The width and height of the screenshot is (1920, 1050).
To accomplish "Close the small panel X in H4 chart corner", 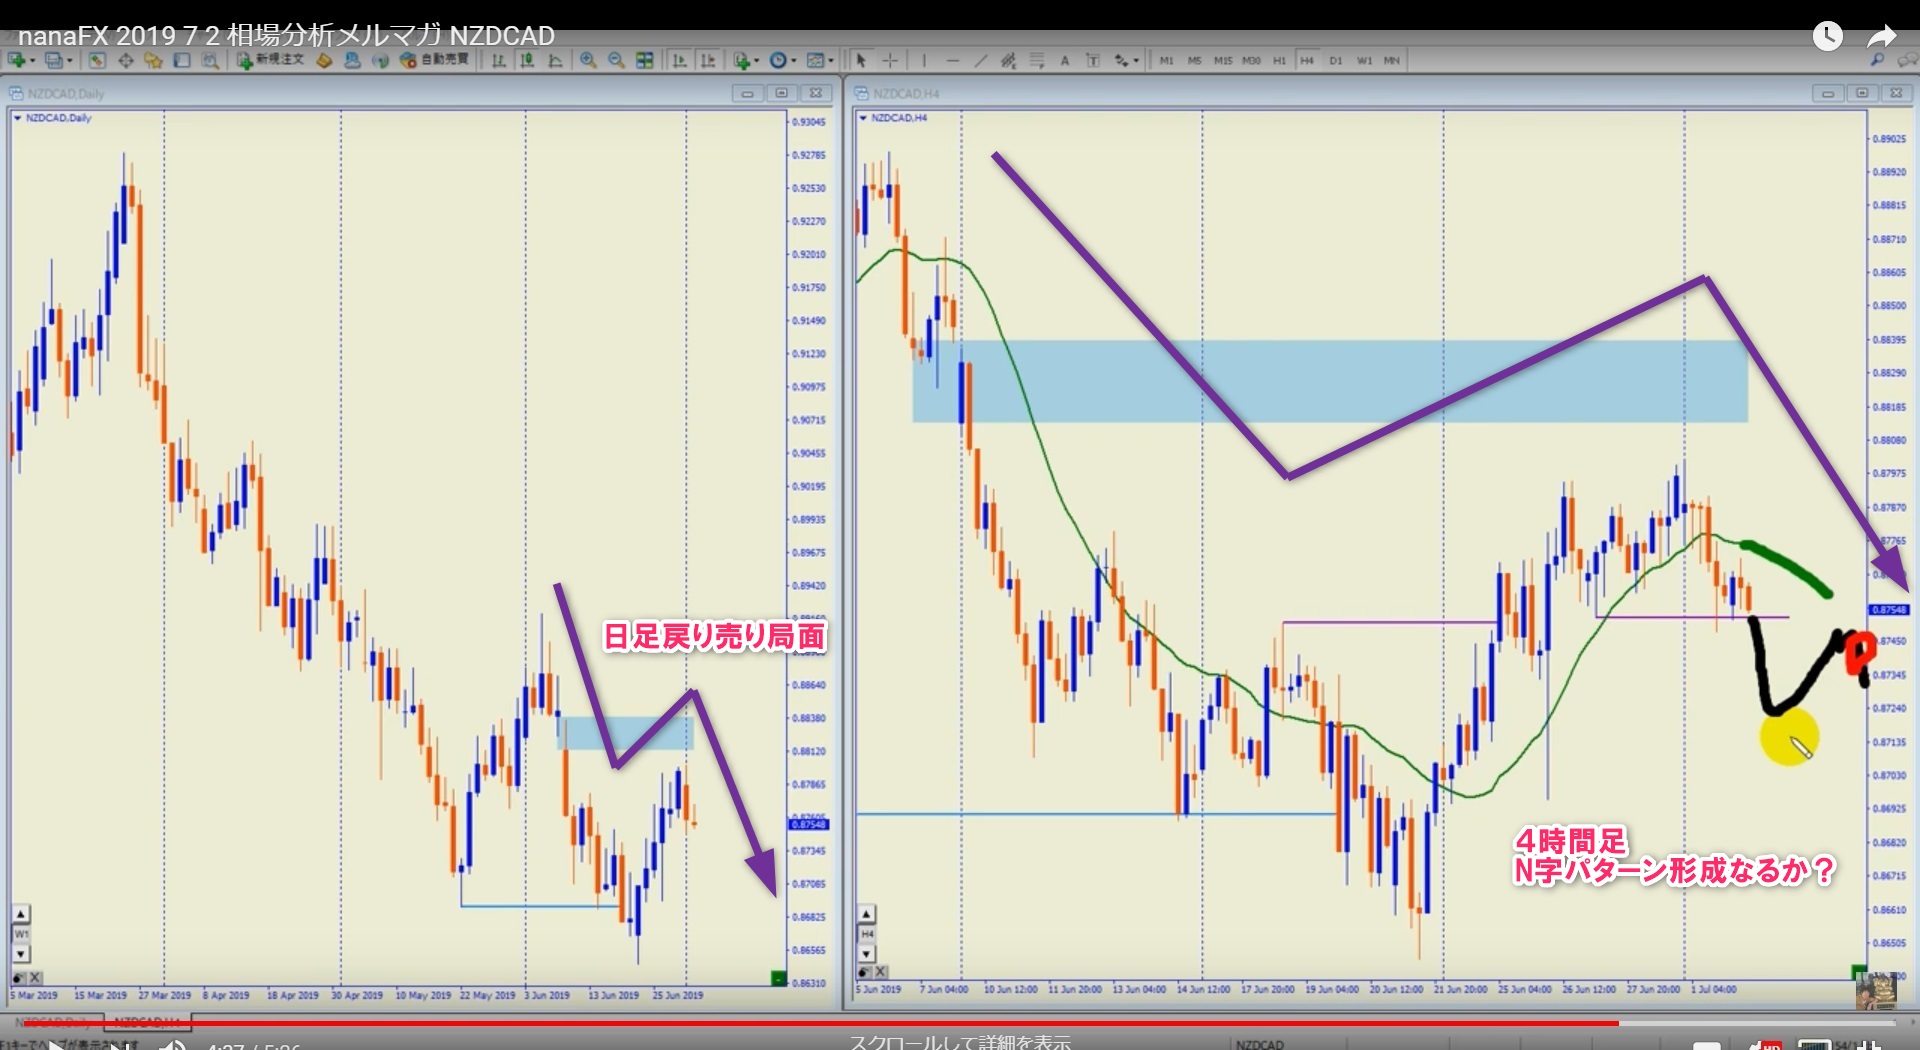I will coord(881,972).
